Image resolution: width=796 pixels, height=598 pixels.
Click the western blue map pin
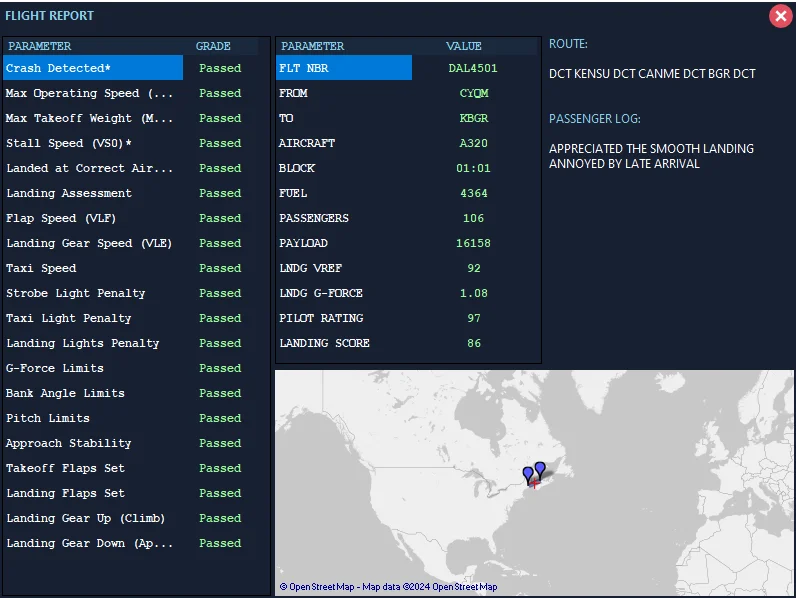(528, 474)
